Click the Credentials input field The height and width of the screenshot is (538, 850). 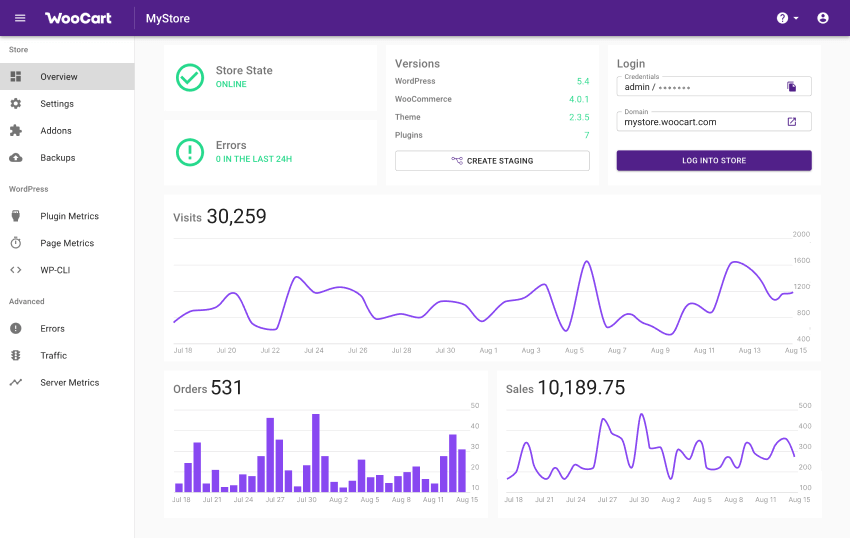click(x=714, y=87)
